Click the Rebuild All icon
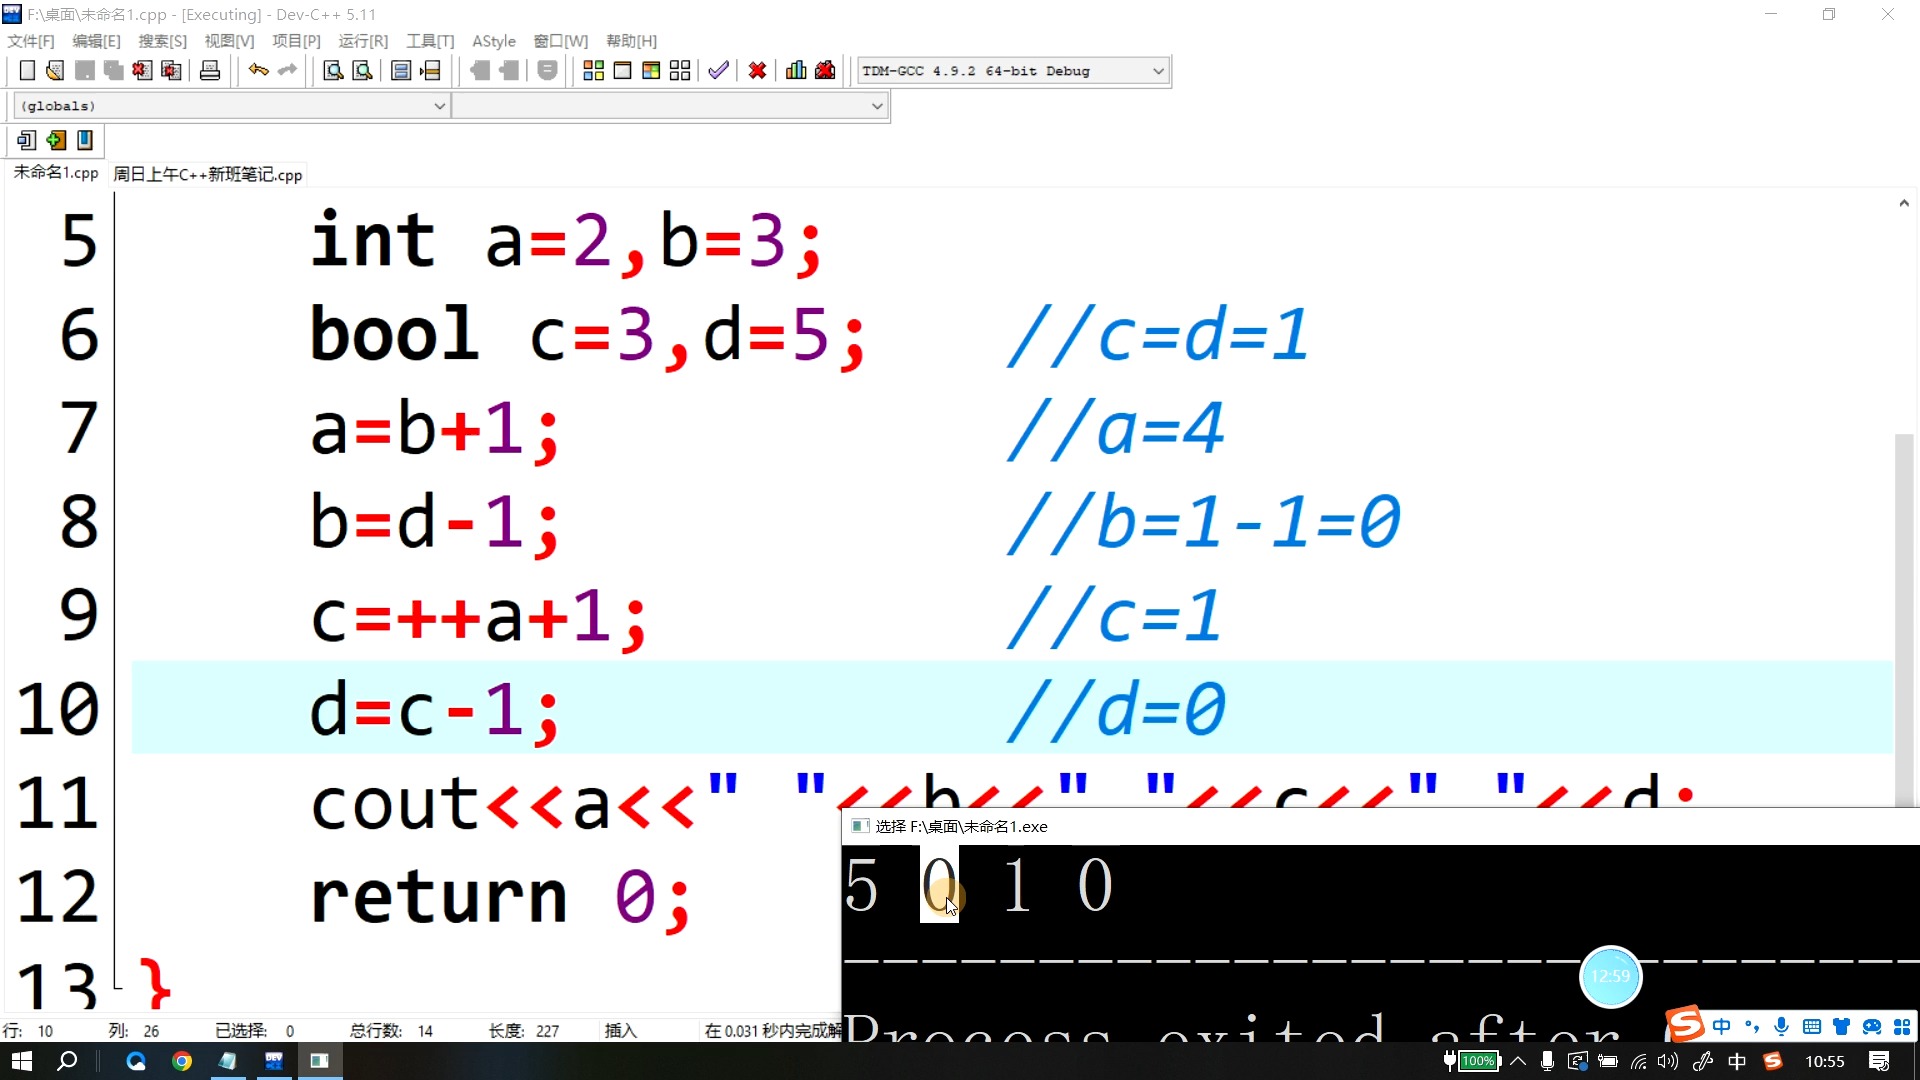 pos(680,71)
